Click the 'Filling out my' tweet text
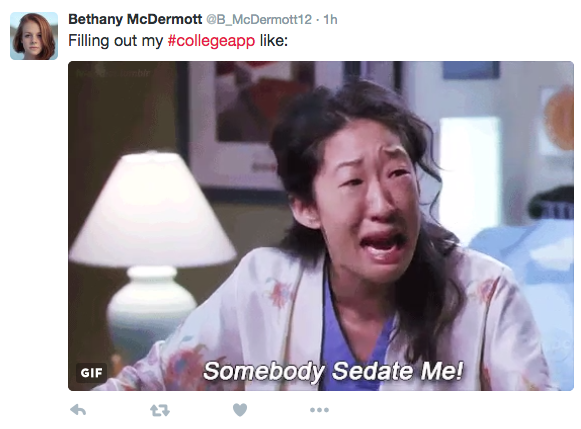581x429 pixels. (115, 41)
